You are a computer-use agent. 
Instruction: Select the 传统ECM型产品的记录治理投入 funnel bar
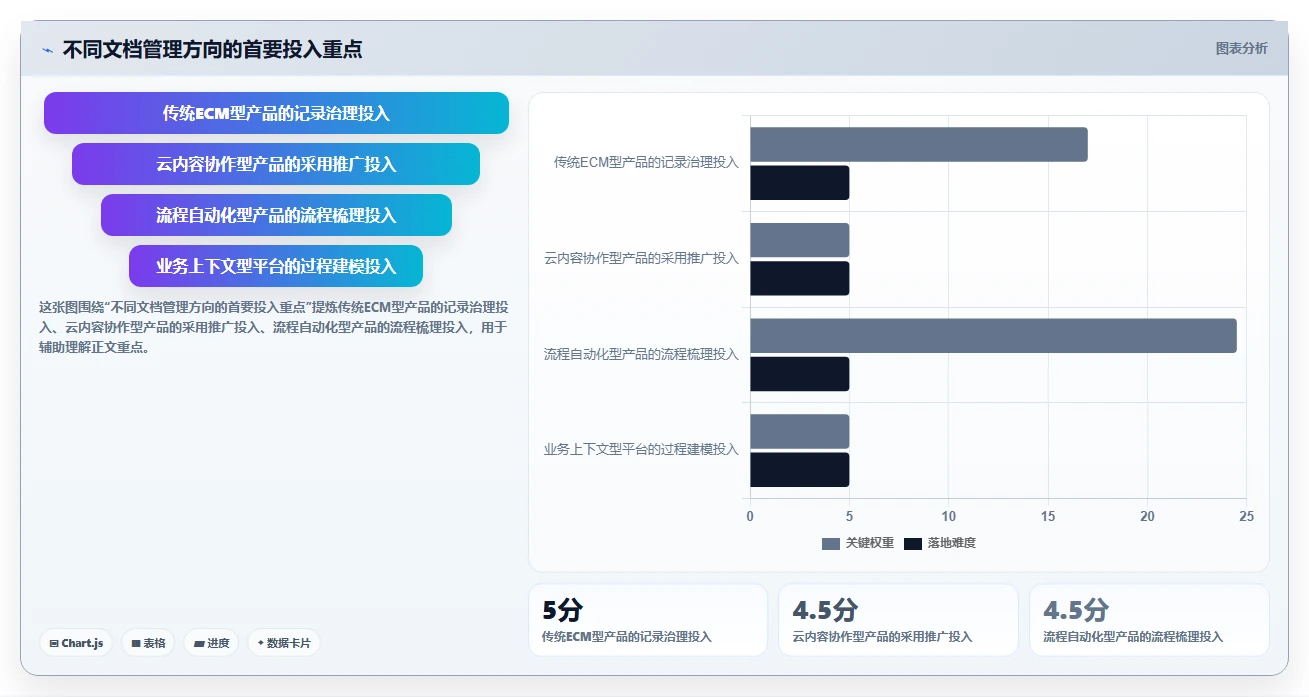pos(276,113)
